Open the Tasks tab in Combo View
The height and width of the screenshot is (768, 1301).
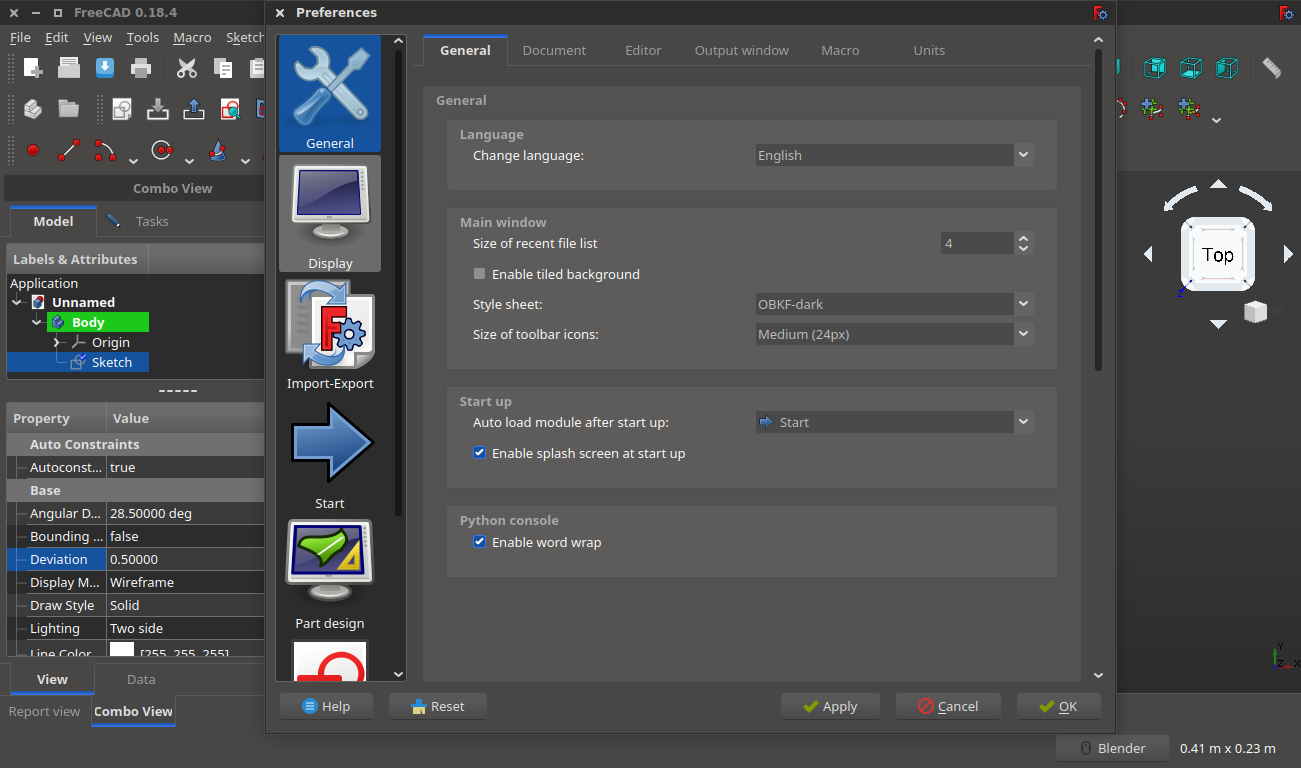coord(138,221)
